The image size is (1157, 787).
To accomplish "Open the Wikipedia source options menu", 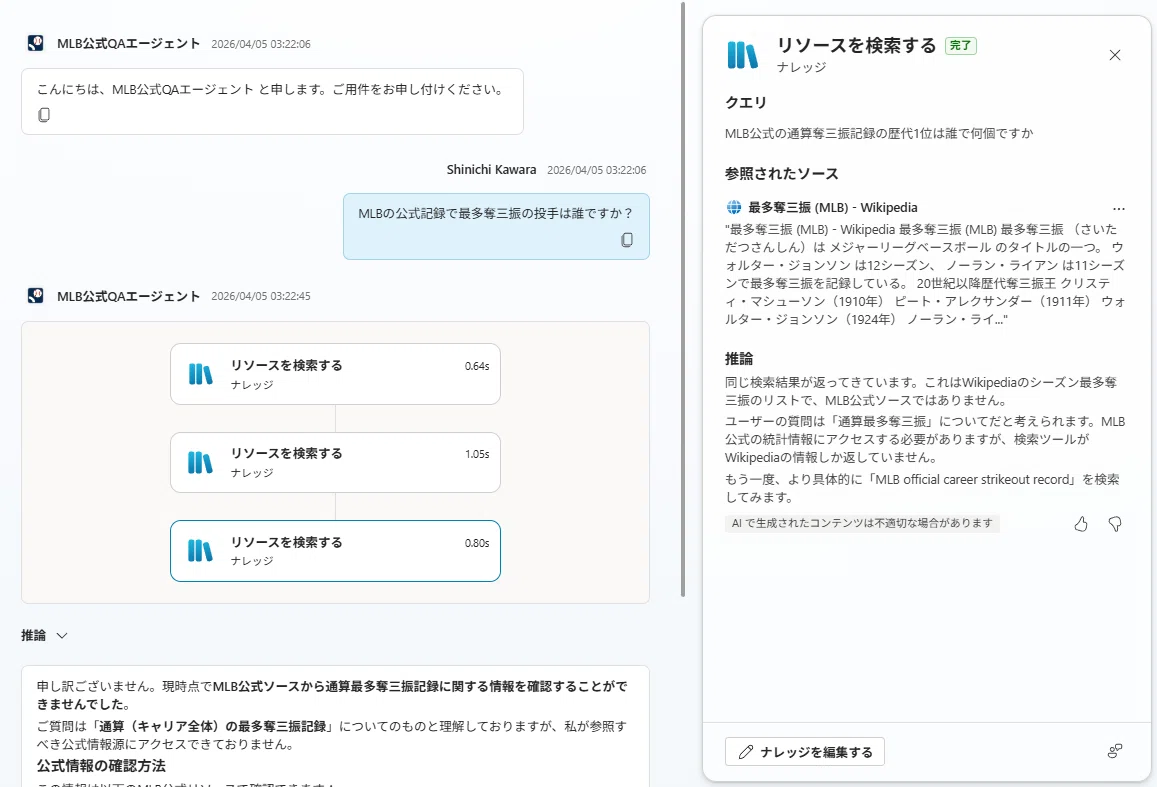I will coord(1119,208).
